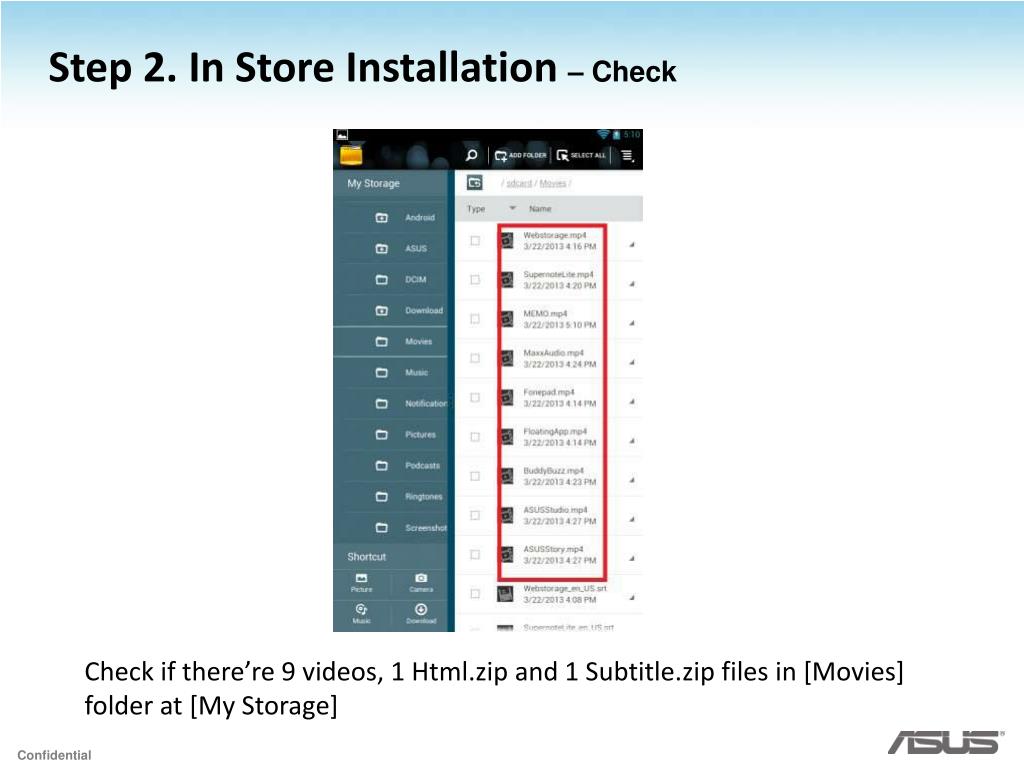The image size is (1024, 768).
Task: Open video thumbnail of SupernoteLite.mp4
Action: (507, 280)
